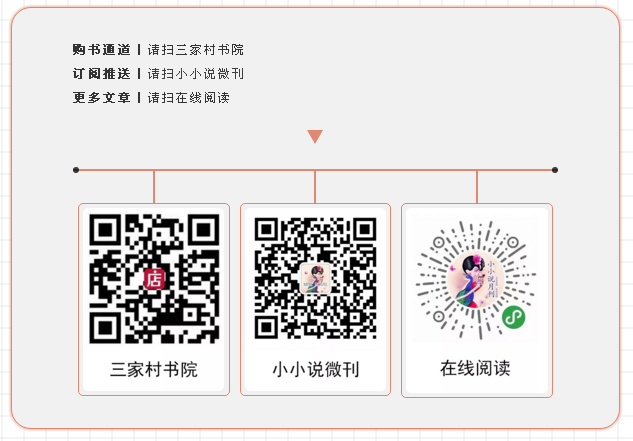Screen dimensions: 633x441
Task: Click top-left finder square of 三家村书院 code
Action: [105, 230]
